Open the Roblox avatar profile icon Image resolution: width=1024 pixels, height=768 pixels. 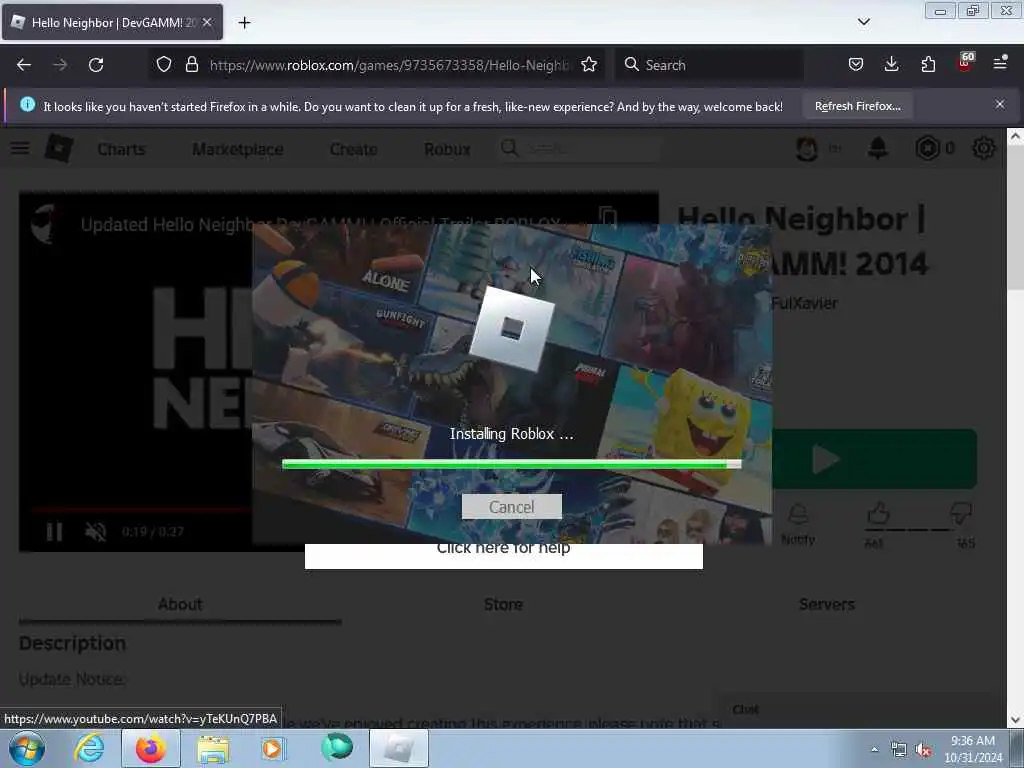[x=807, y=149]
